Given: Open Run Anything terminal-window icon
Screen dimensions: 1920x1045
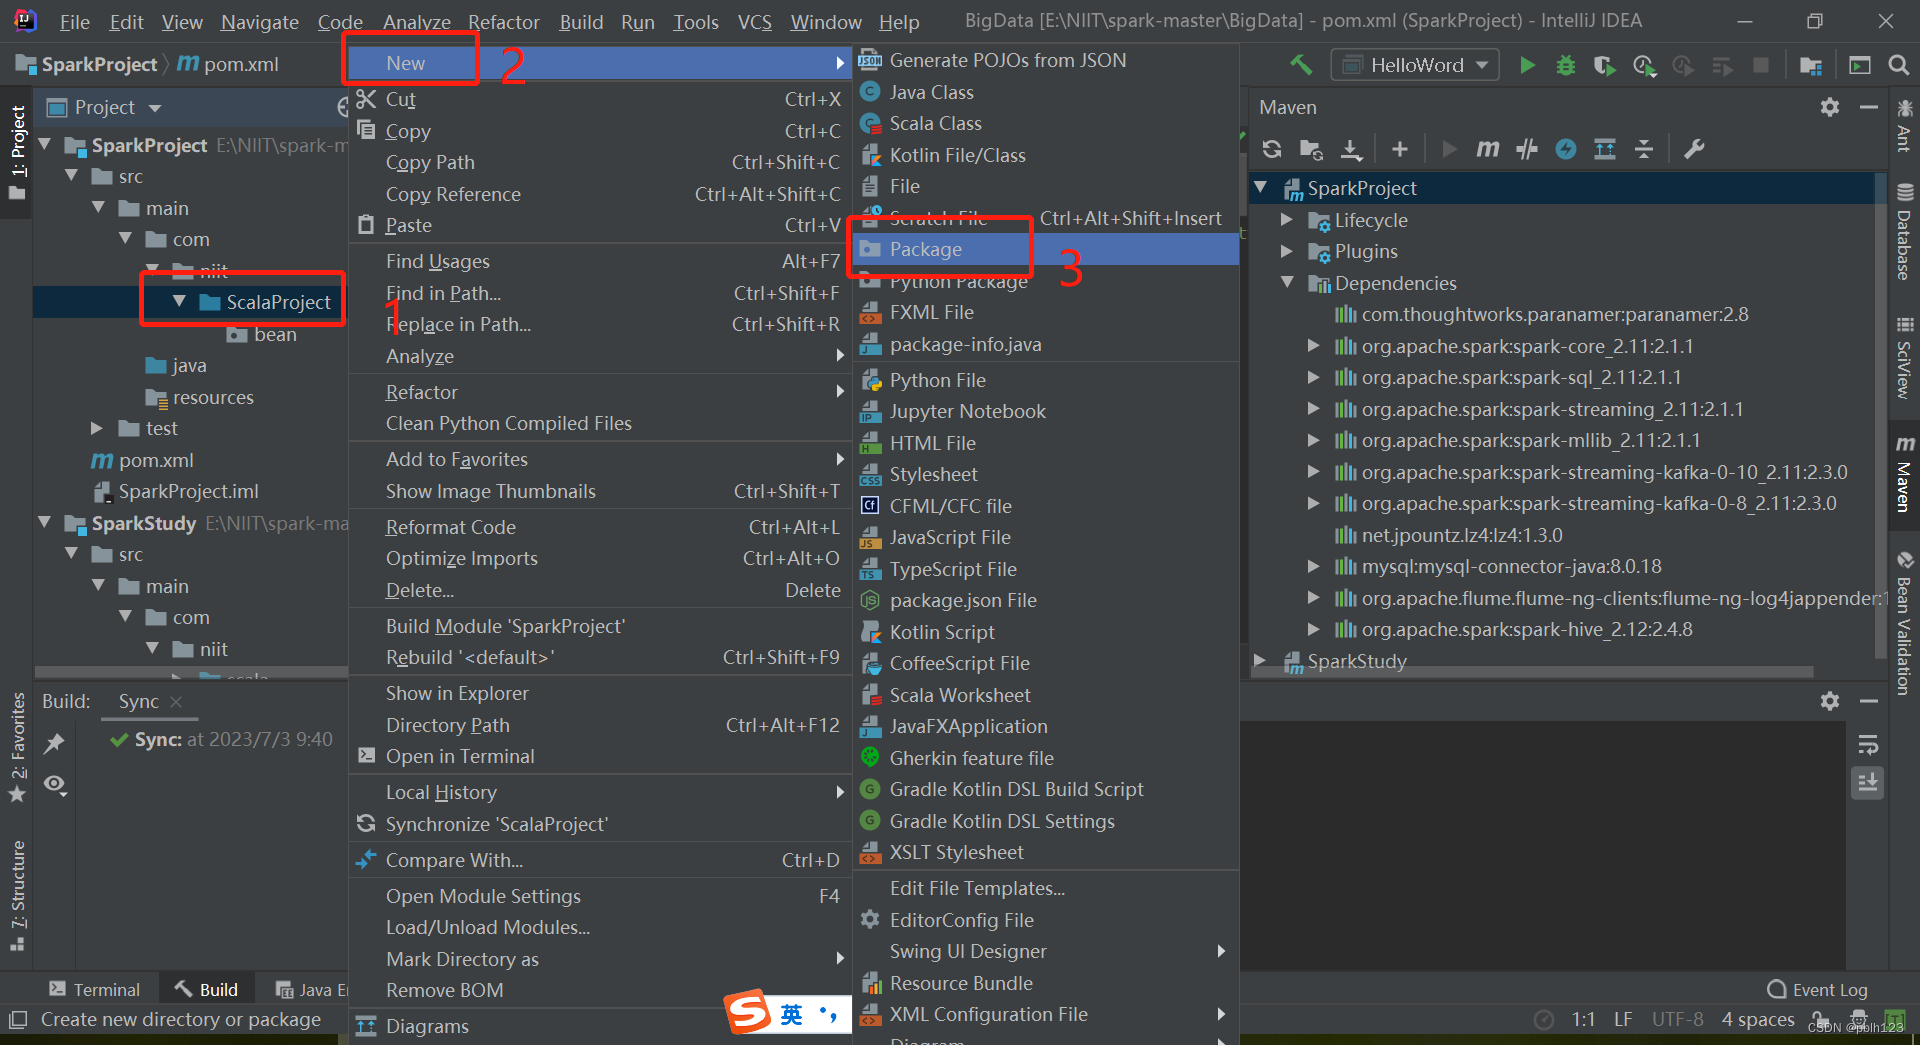Looking at the screenshot, I should click(x=1859, y=65).
